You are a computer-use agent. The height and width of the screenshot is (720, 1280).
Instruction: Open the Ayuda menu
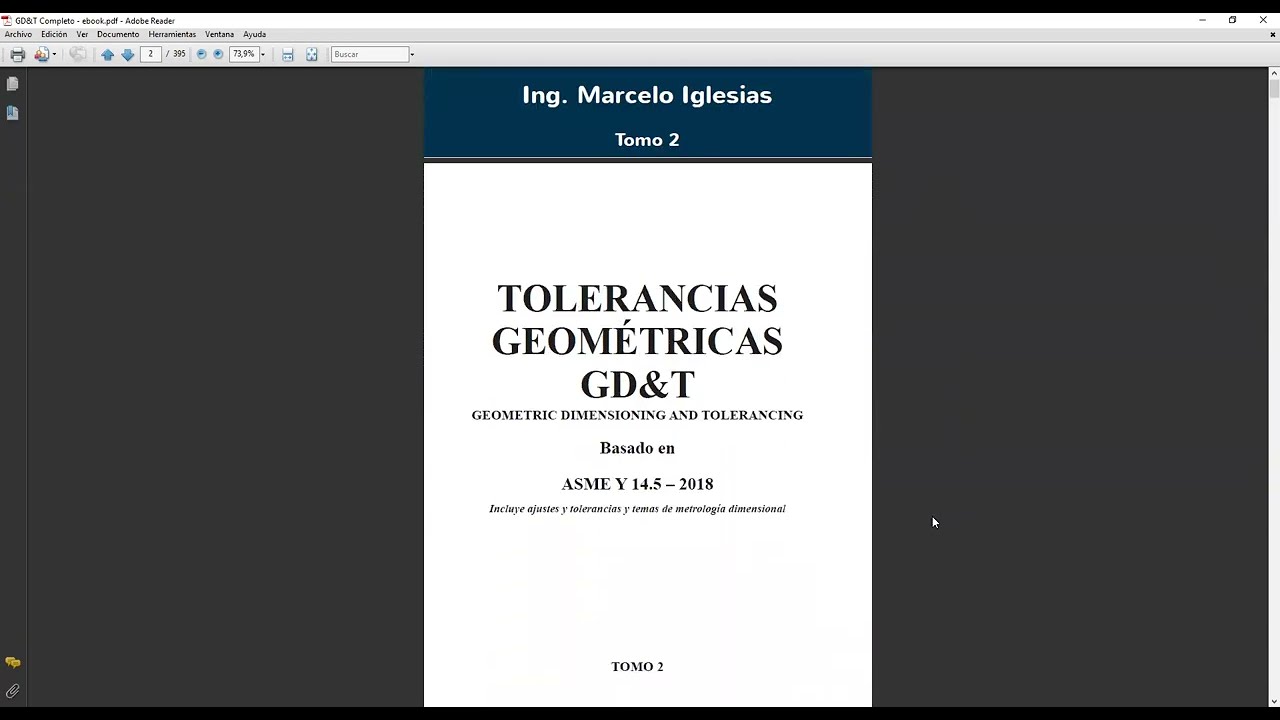pos(254,34)
